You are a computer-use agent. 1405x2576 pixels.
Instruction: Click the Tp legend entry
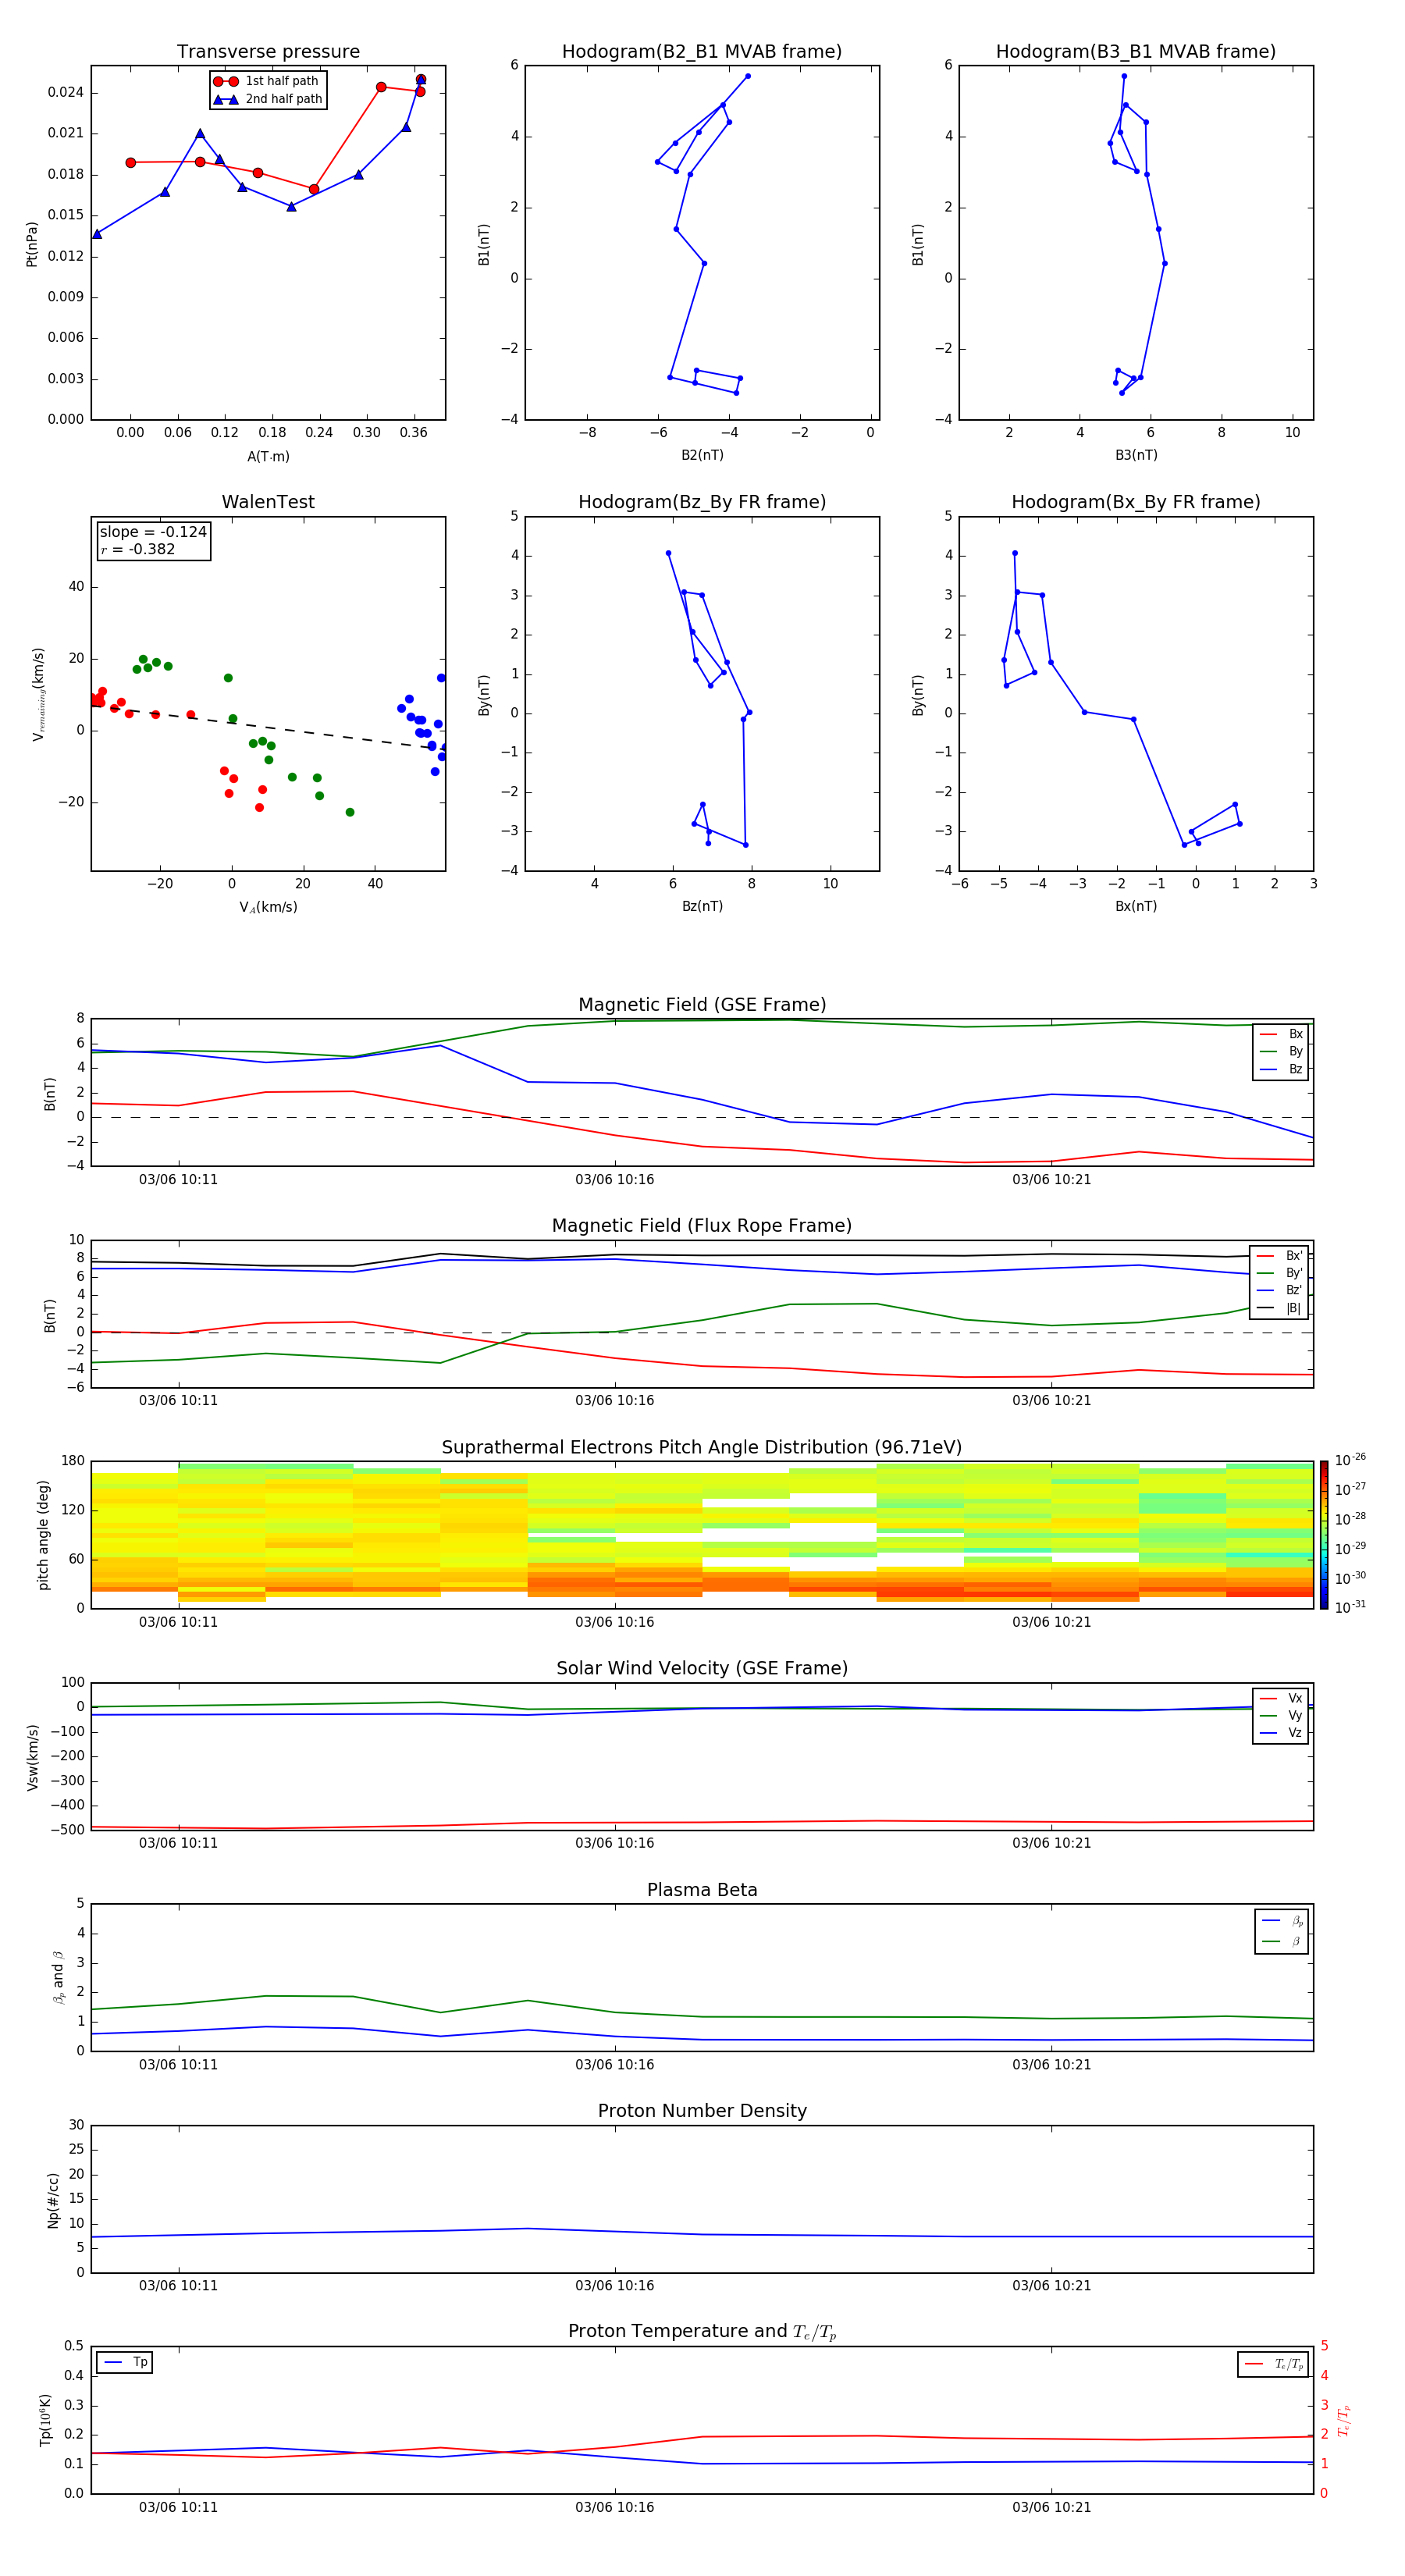pyautogui.click(x=125, y=2362)
